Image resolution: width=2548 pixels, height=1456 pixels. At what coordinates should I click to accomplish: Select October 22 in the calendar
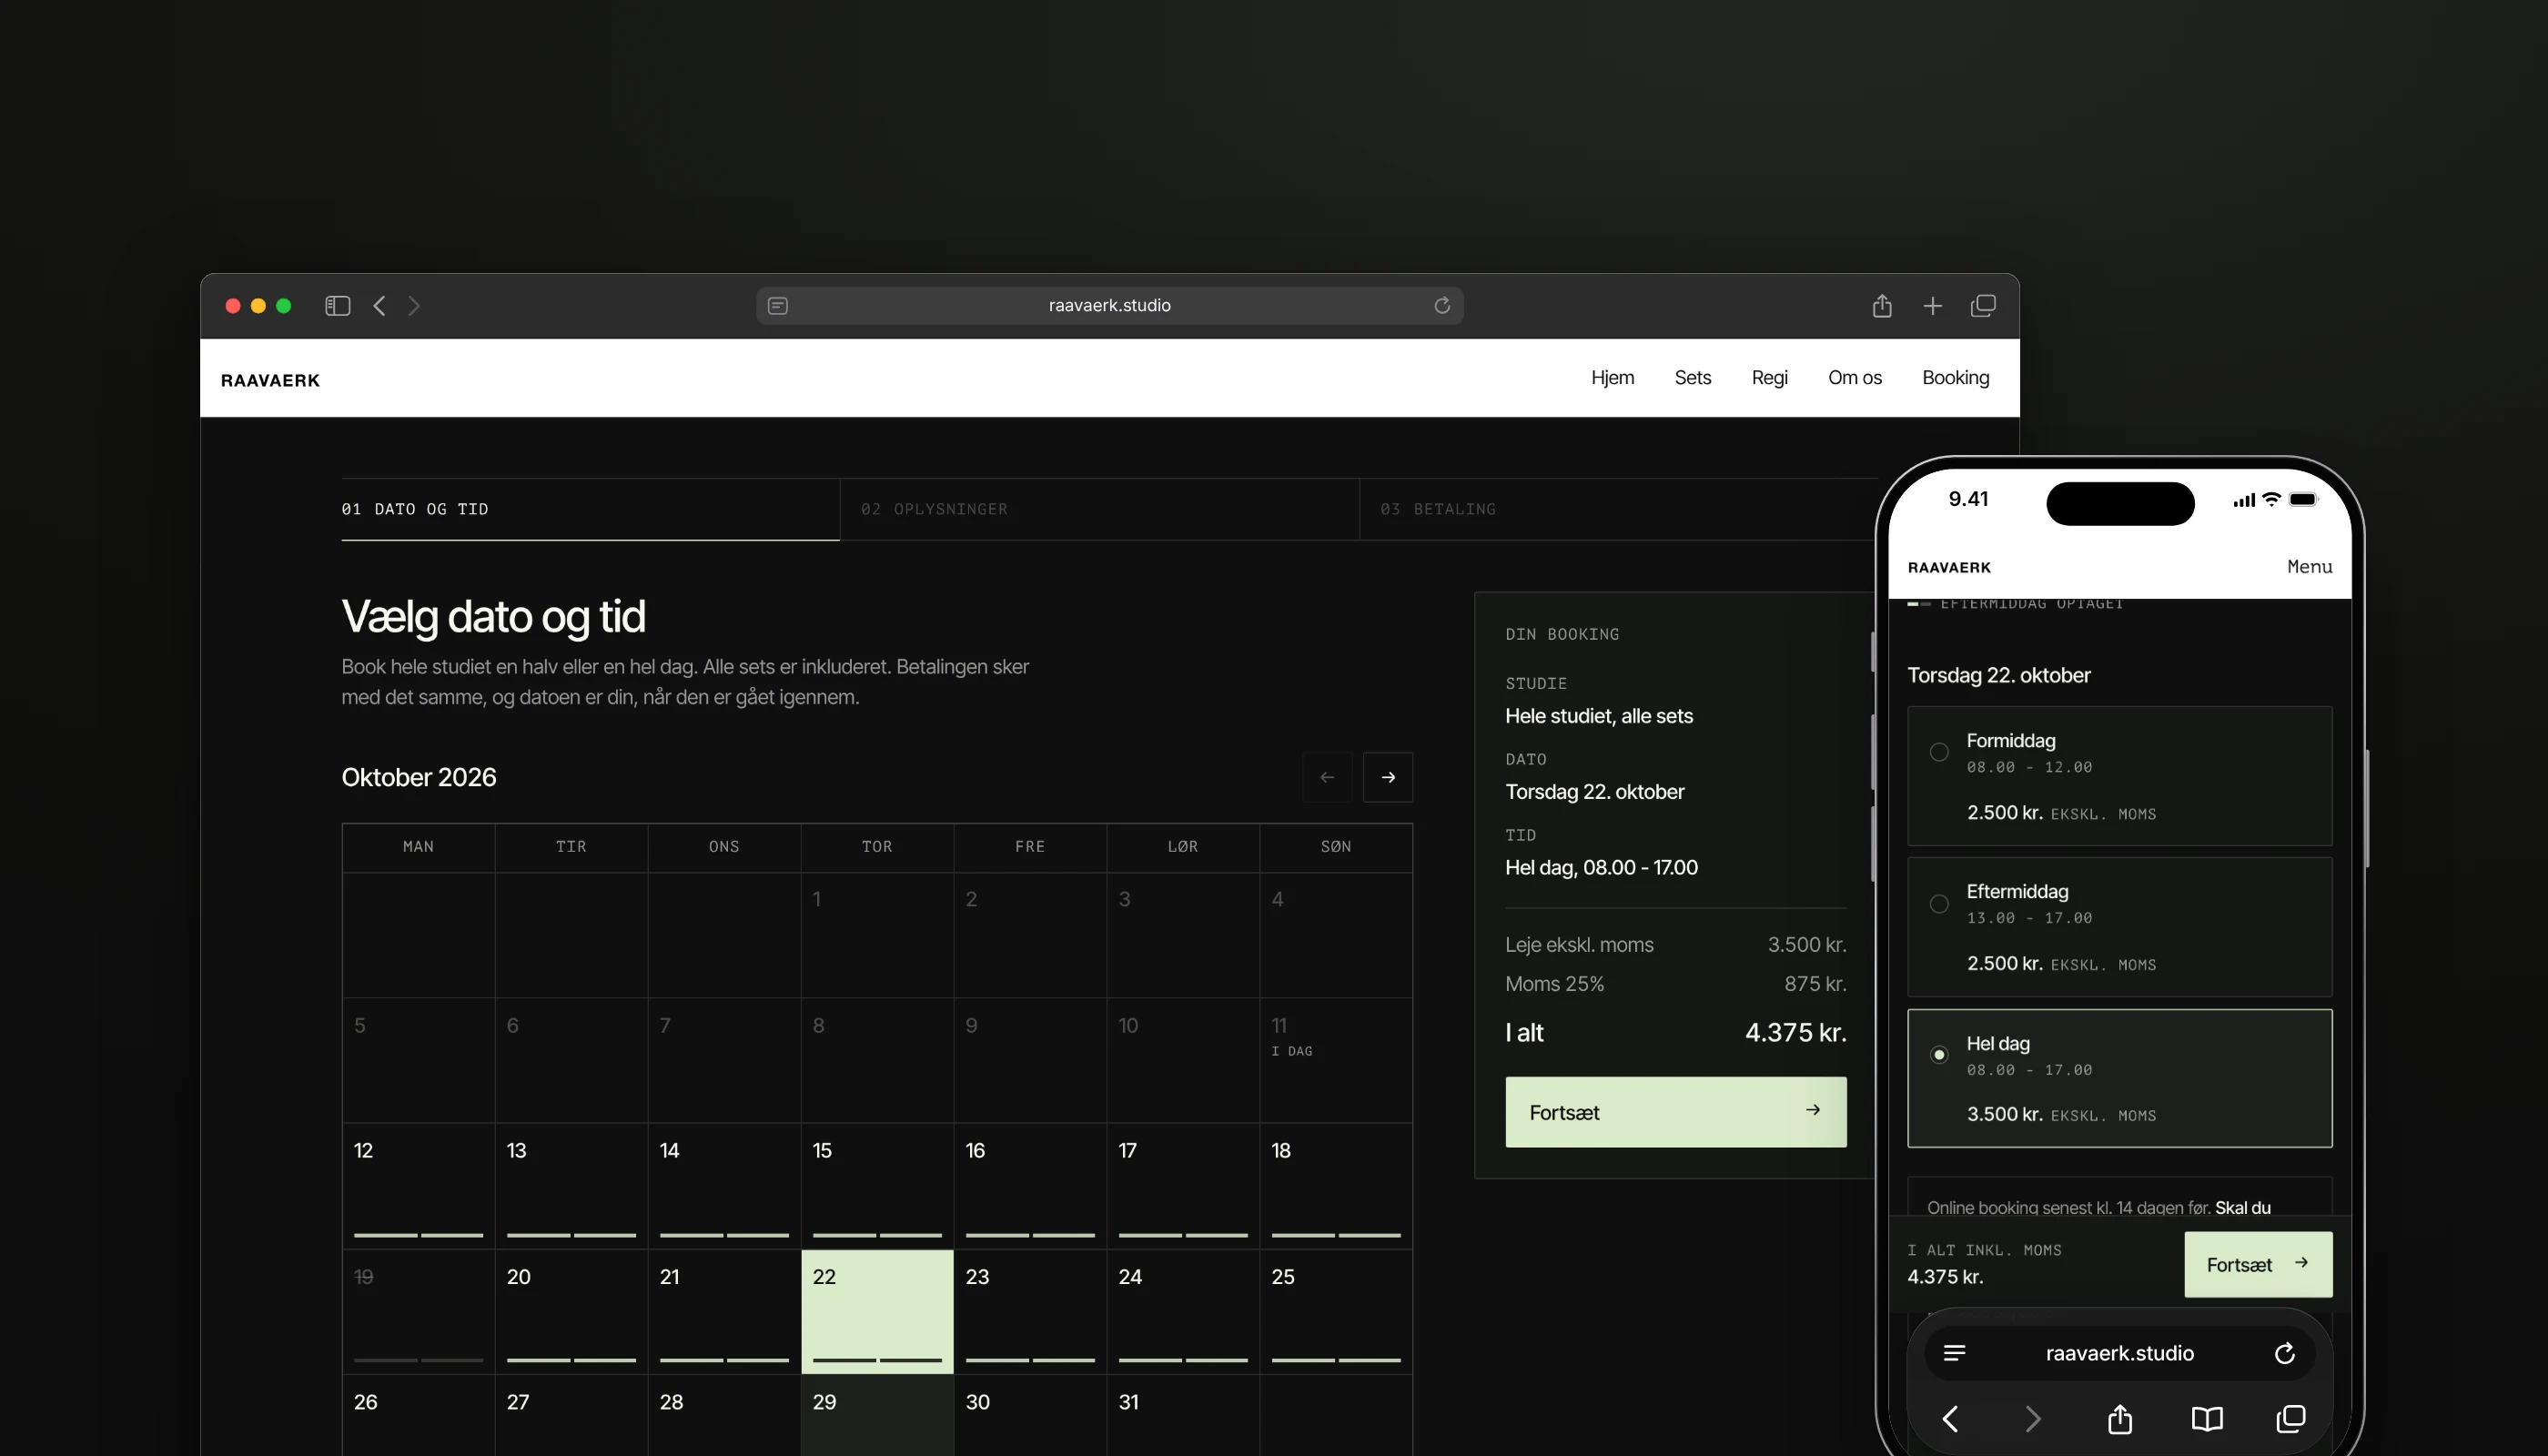877,1311
